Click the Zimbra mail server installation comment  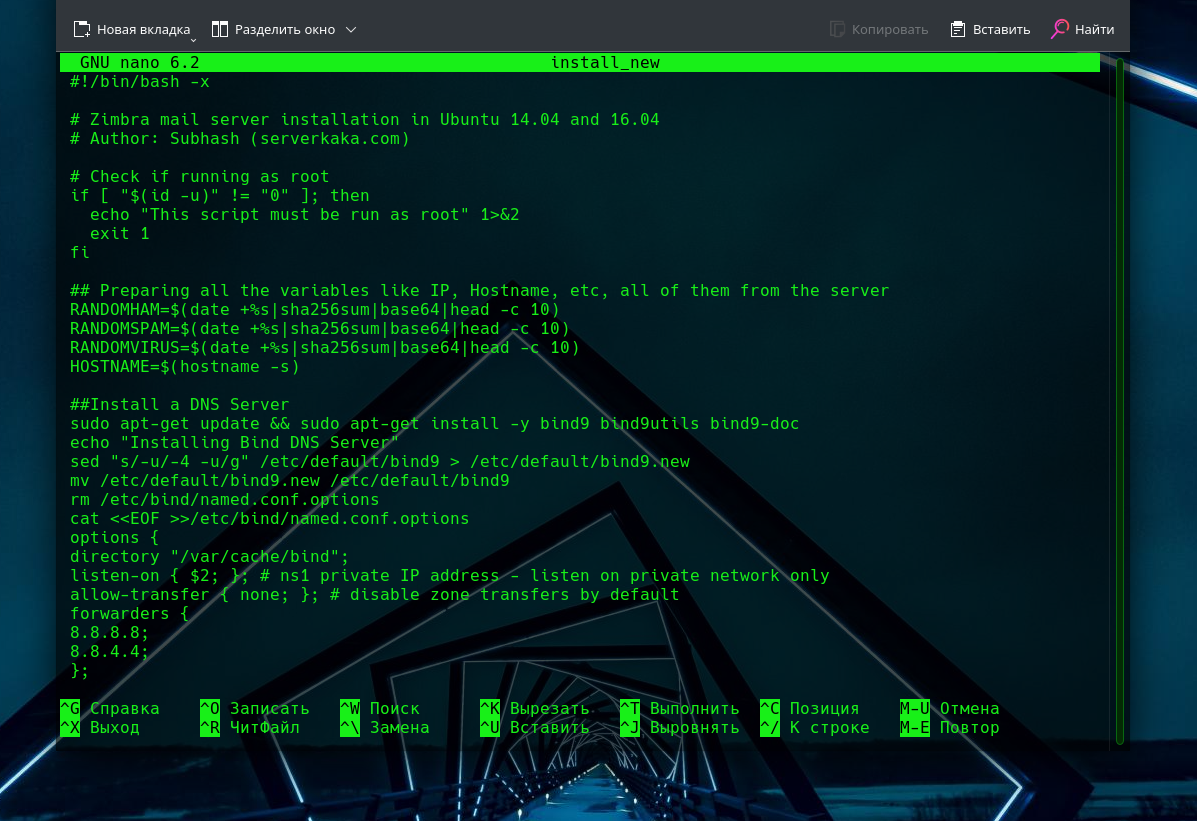(365, 120)
